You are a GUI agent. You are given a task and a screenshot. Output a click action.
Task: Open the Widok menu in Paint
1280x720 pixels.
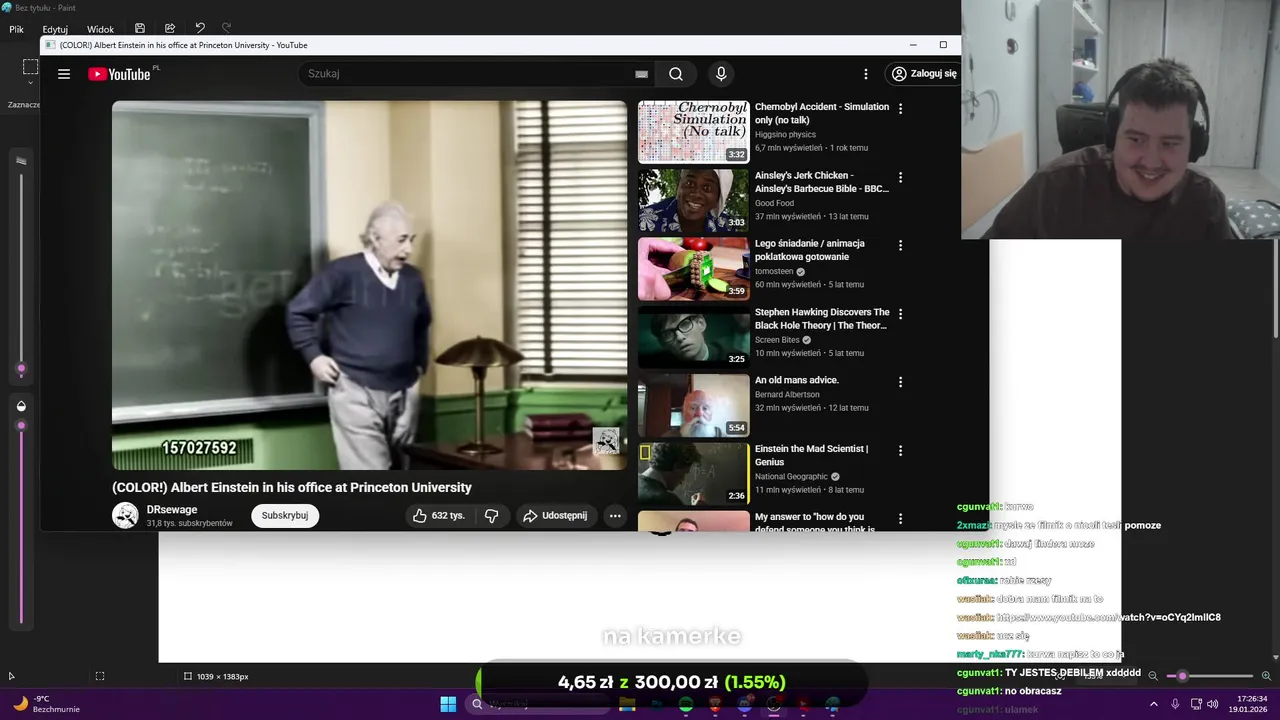click(100, 29)
